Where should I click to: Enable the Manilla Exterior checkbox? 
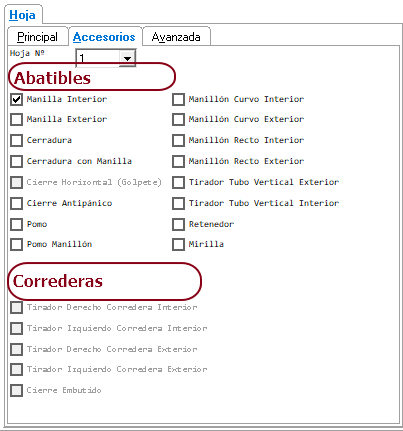click(16, 119)
